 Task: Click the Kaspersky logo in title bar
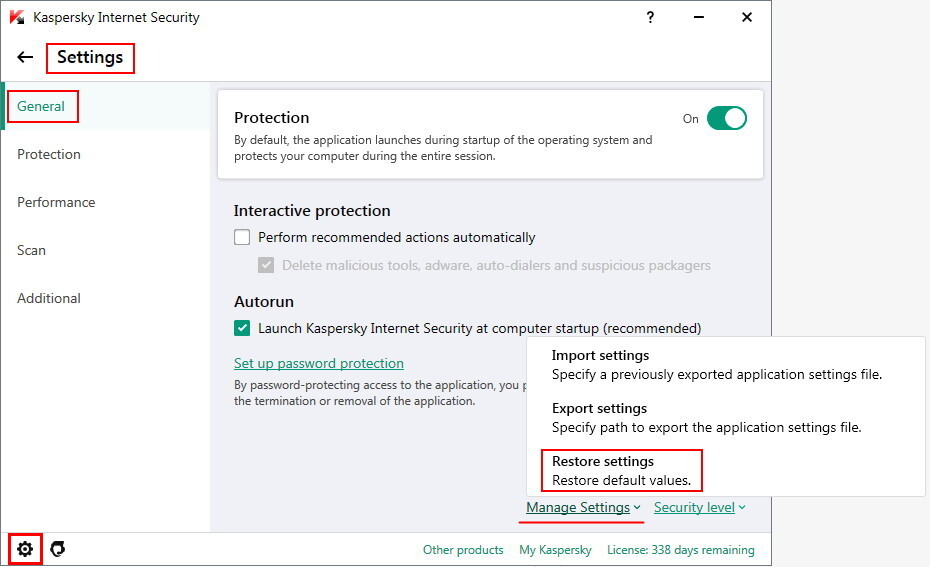click(x=17, y=17)
